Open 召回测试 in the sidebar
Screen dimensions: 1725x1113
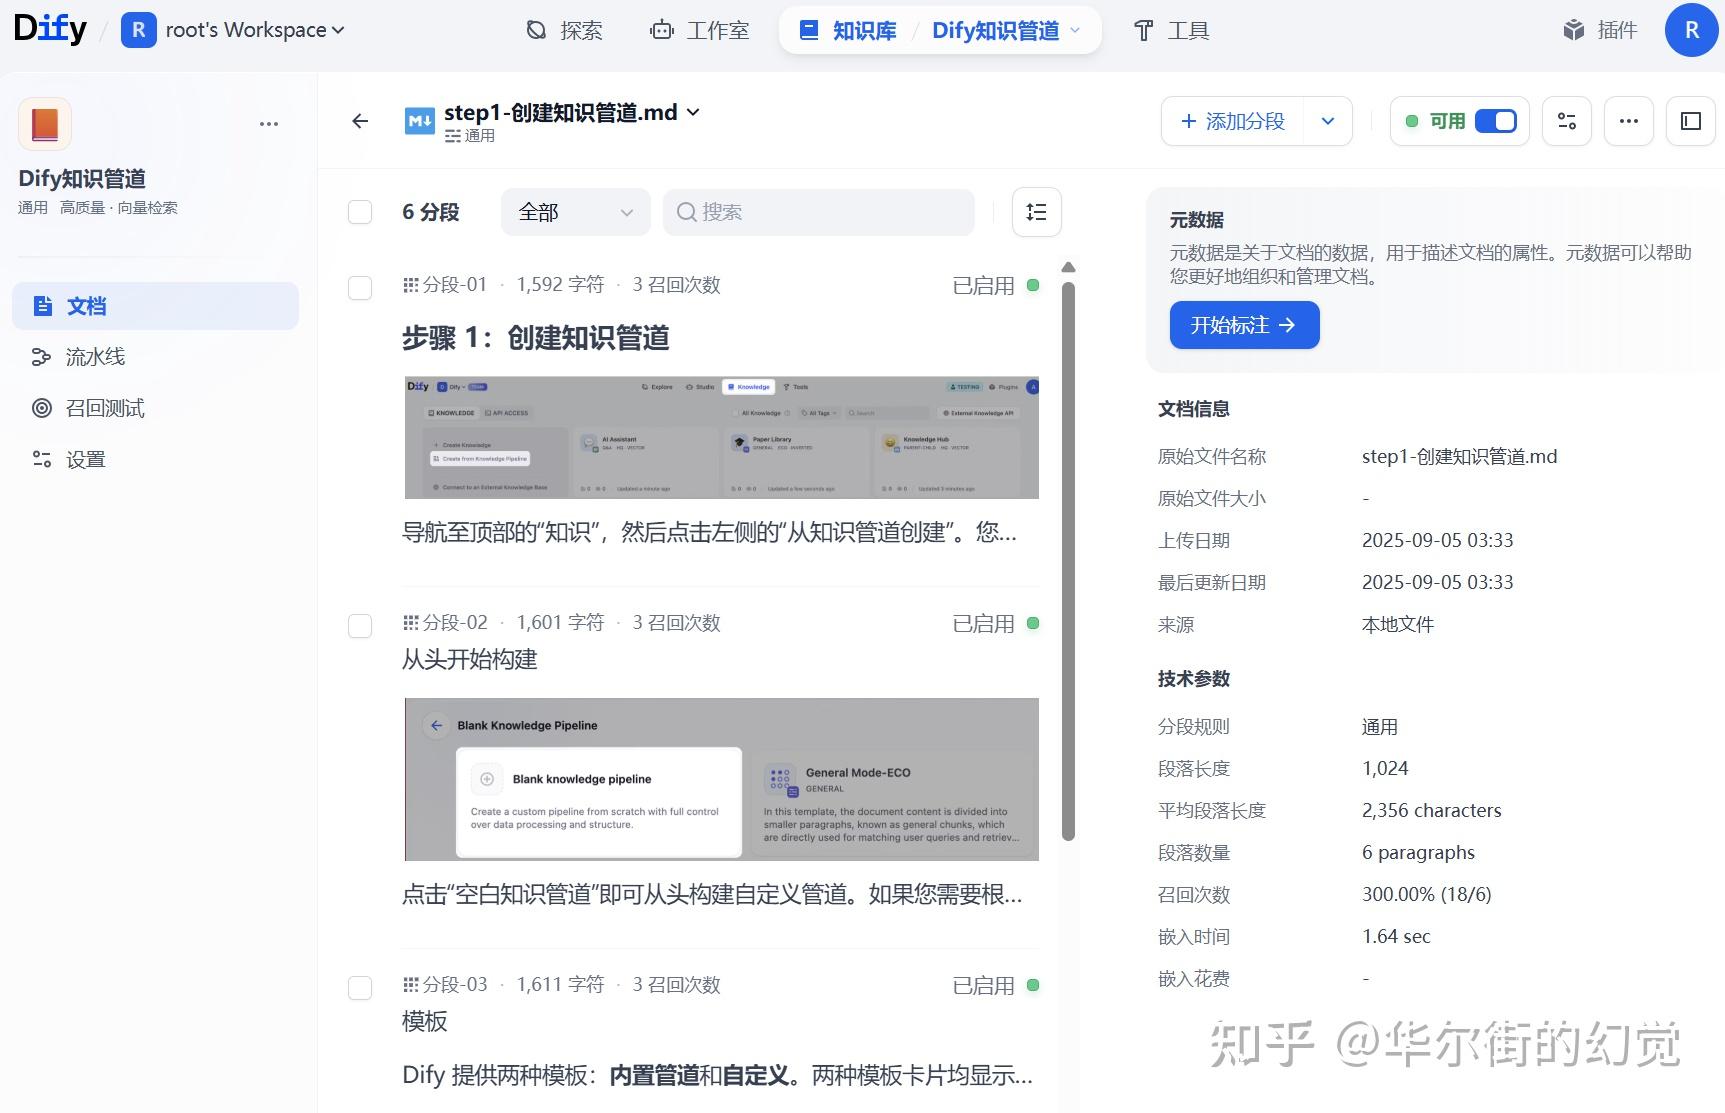[104, 408]
